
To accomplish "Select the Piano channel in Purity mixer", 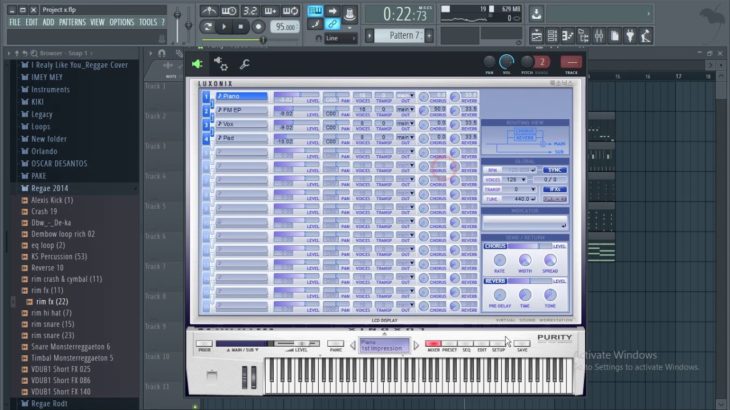I will tap(242, 96).
